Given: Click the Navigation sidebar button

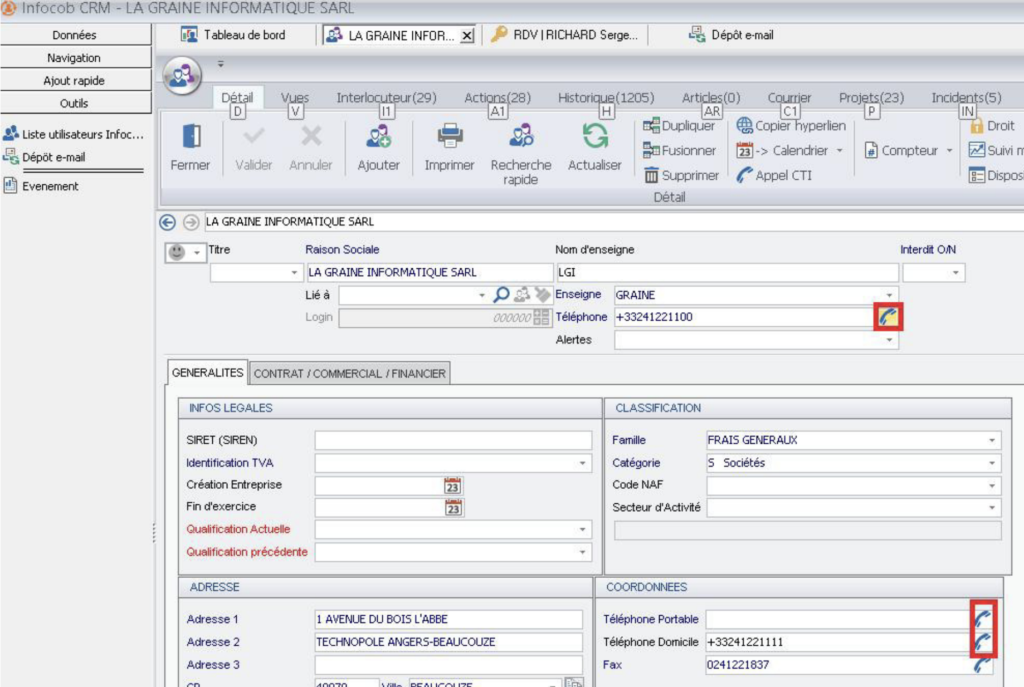Looking at the screenshot, I should (74, 58).
